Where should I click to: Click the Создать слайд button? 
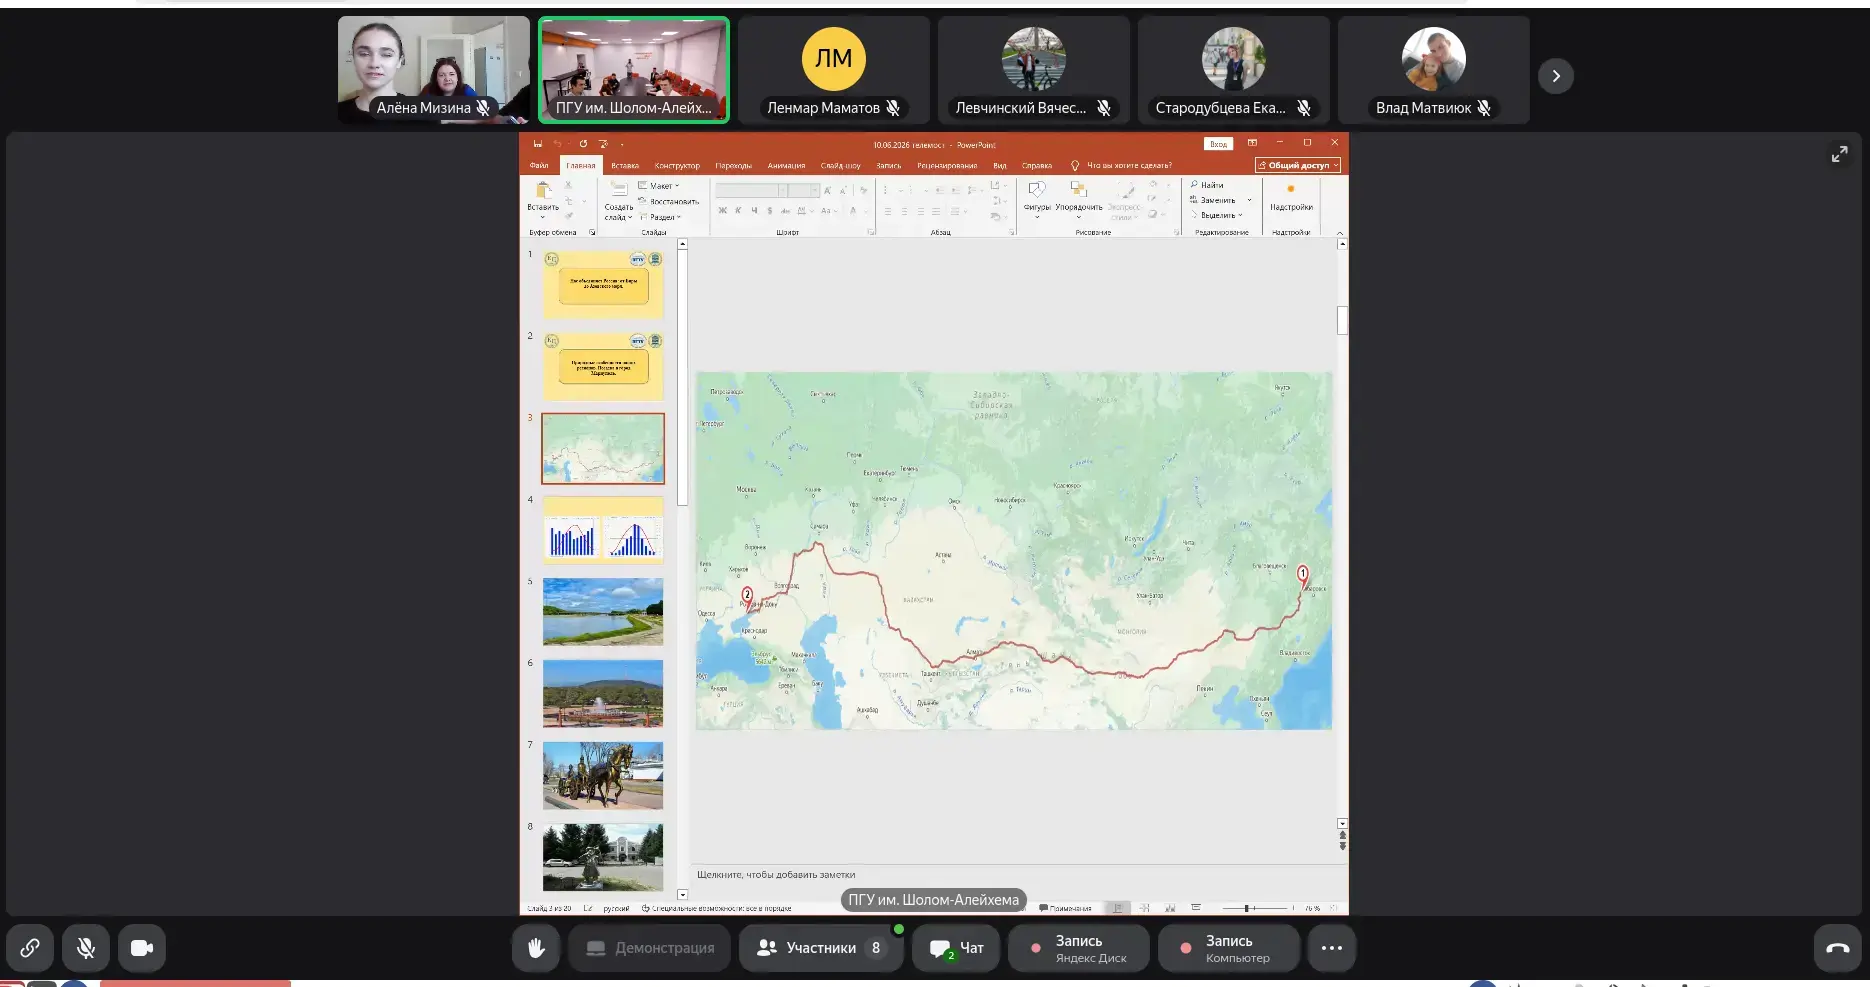(618, 201)
